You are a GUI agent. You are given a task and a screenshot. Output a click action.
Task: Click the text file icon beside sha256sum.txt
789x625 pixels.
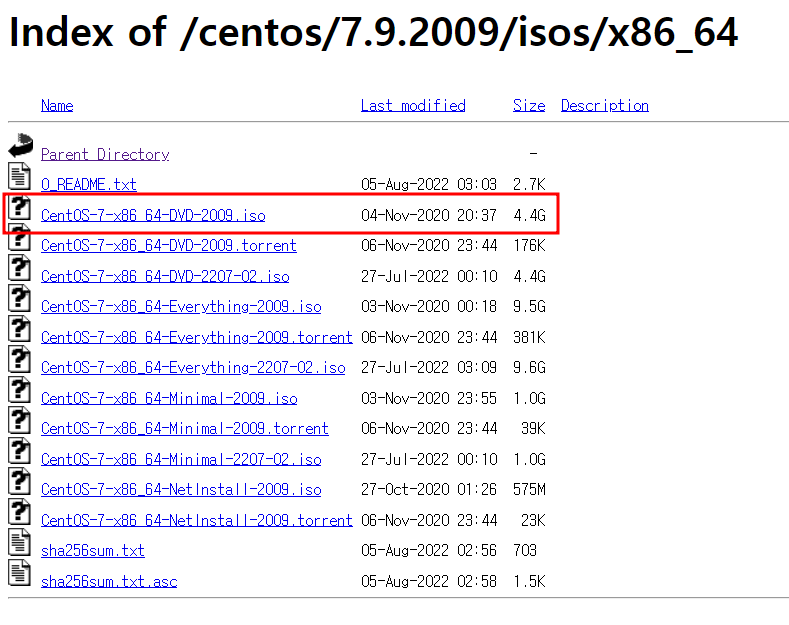[19, 542]
